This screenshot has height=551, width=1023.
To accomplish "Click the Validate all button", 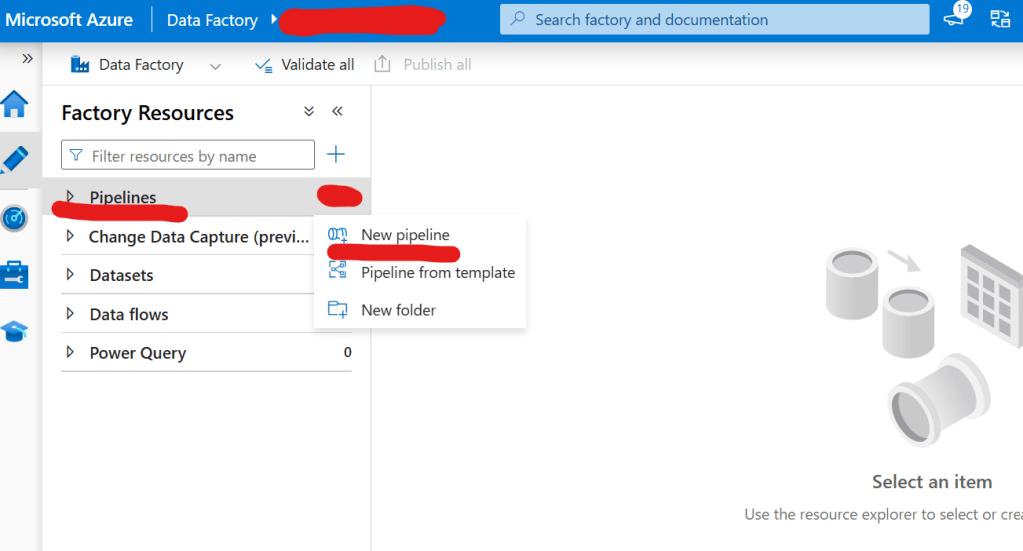I will [305, 65].
